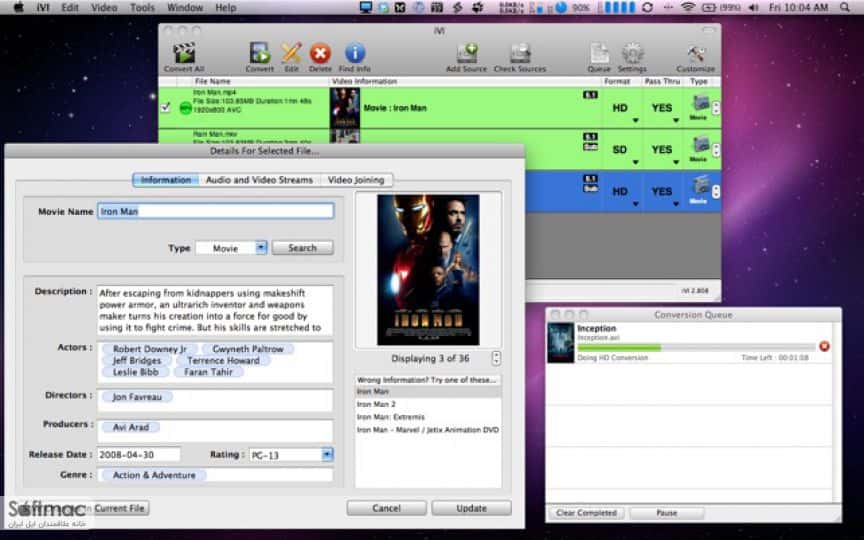
Task: Click the Convert All toolbar icon
Action: [184, 53]
